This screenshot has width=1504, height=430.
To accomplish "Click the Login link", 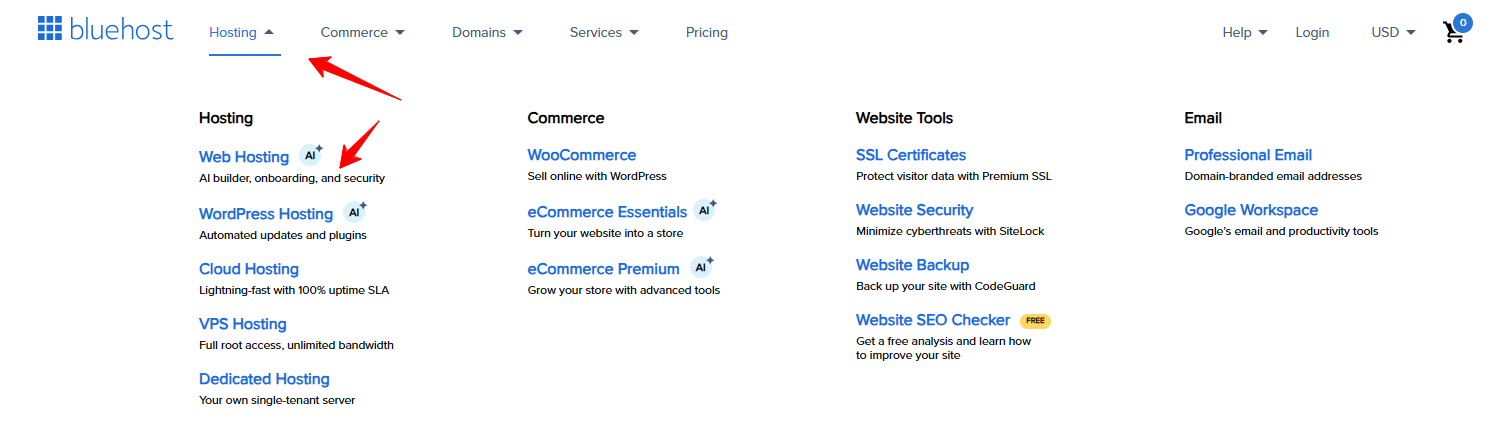I will (x=1312, y=32).
